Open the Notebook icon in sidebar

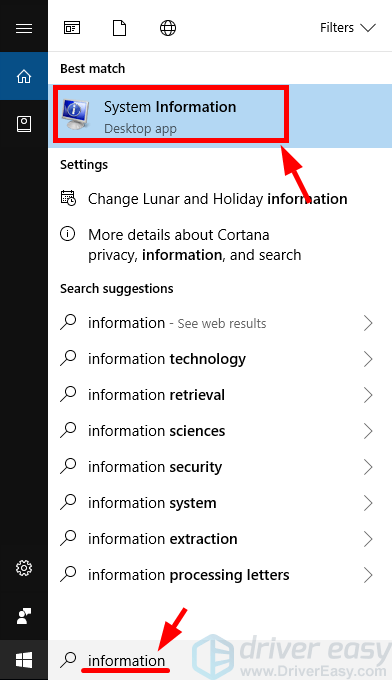pyautogui.click(x=24, y=124)
